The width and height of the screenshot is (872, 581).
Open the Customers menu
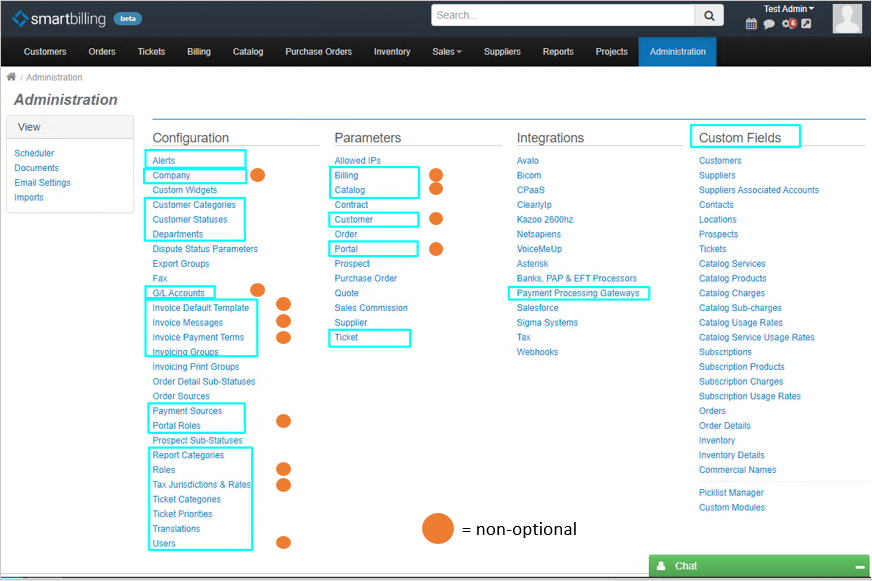tap(45, 52)
